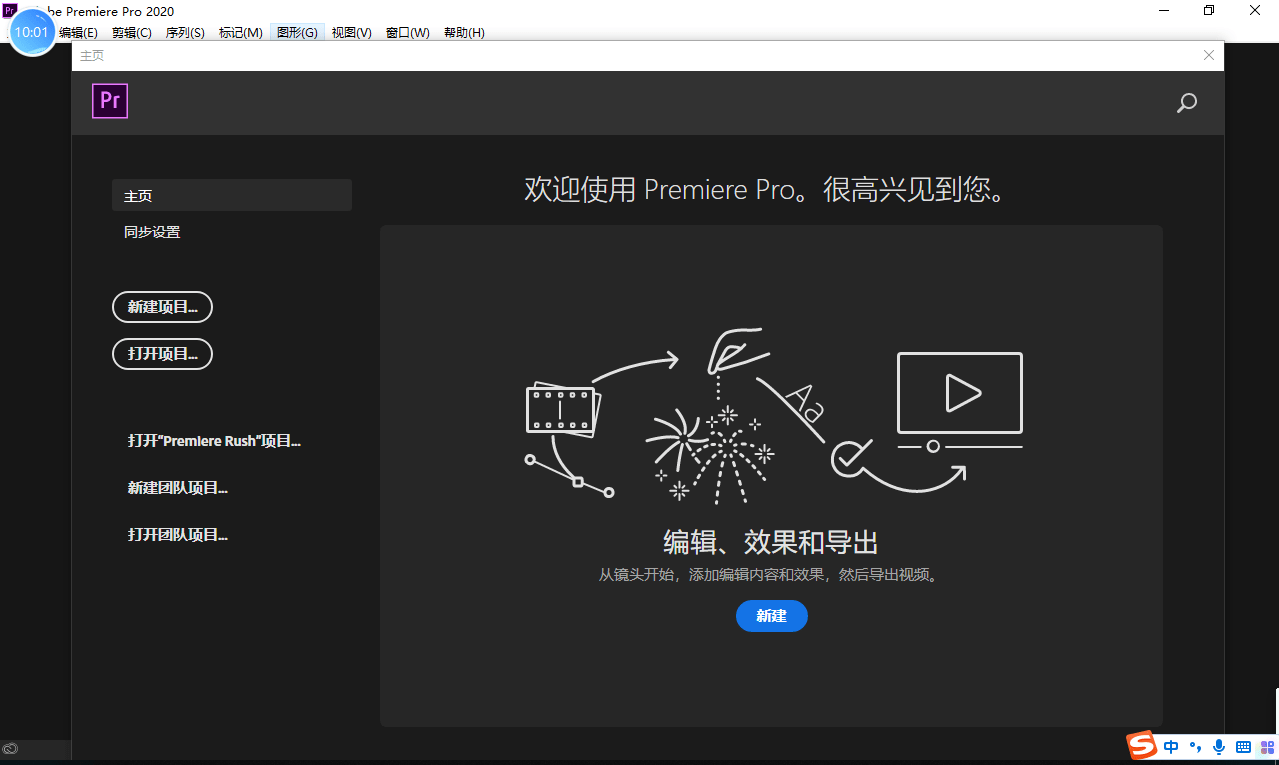Click the Sogou input method S logo
Screen dimensions: 1279x765
click(1142, 746)
